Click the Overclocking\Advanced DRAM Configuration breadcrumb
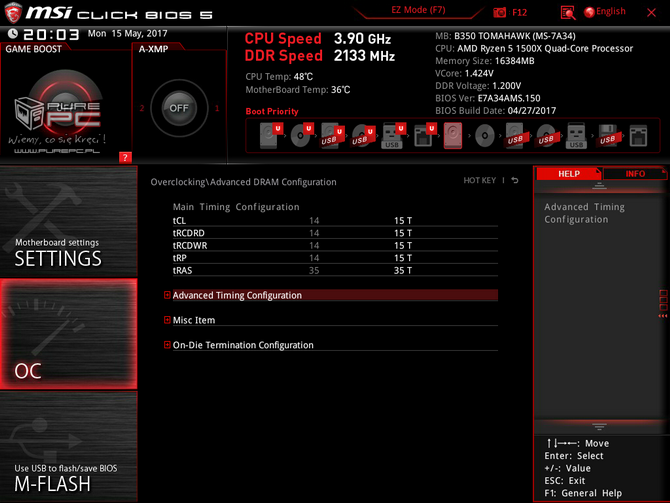The image size is (670, 503). [x=243, y=182]
